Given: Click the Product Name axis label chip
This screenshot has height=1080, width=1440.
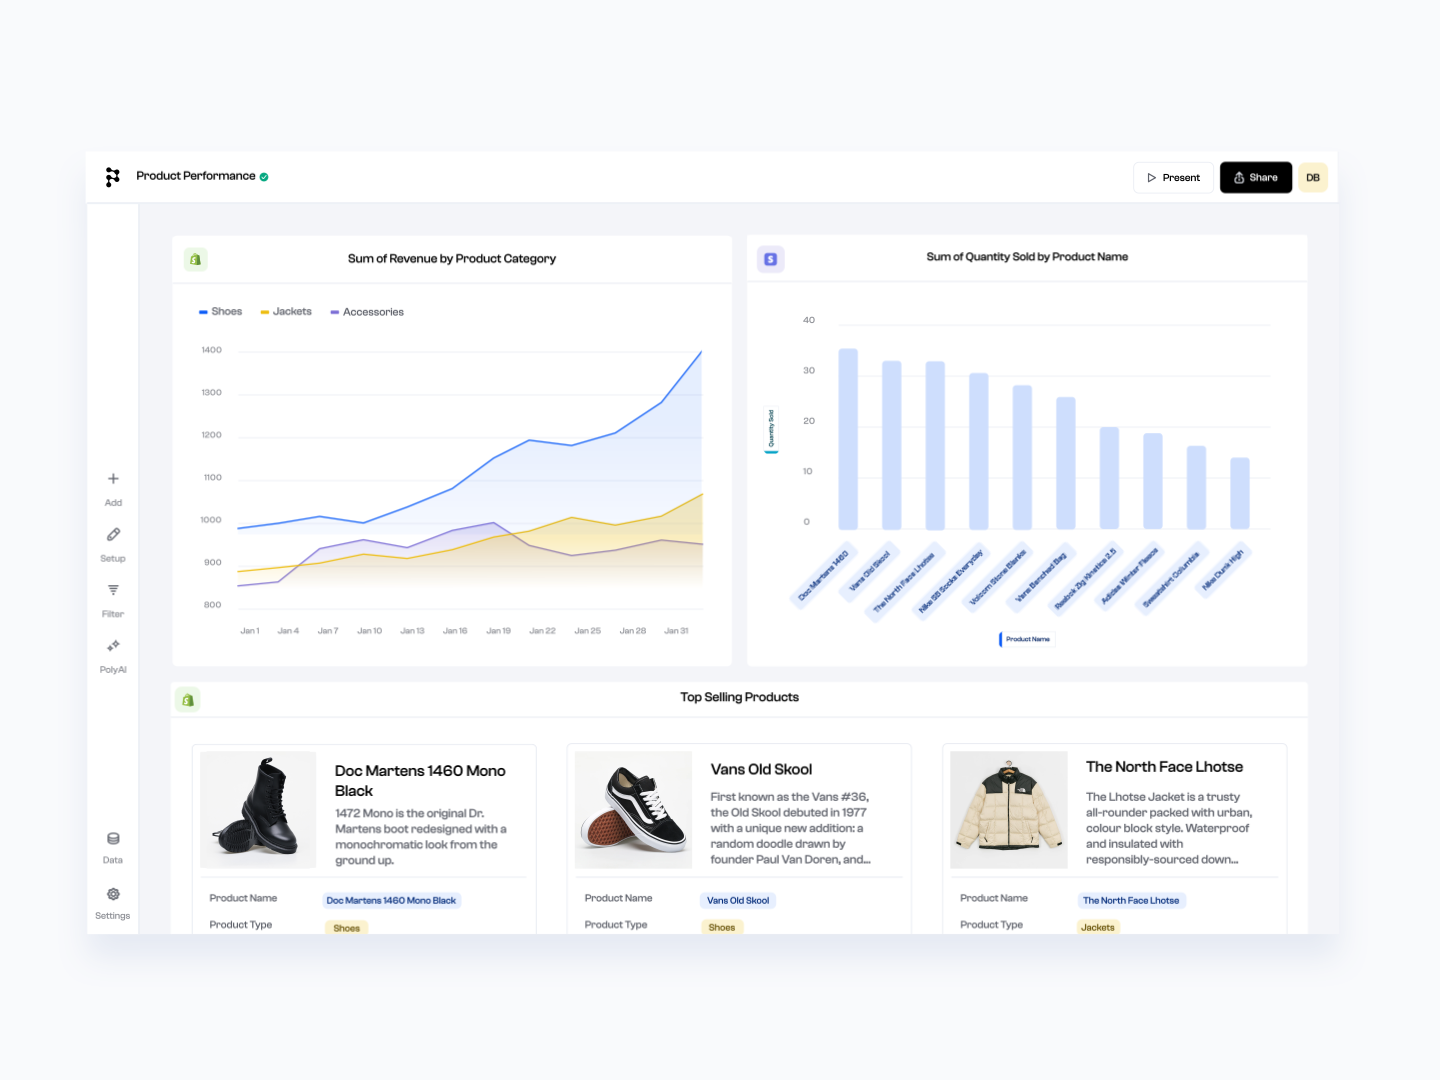Looking at the screenshot, I should pyautogui.click(x=1025, y=639).
